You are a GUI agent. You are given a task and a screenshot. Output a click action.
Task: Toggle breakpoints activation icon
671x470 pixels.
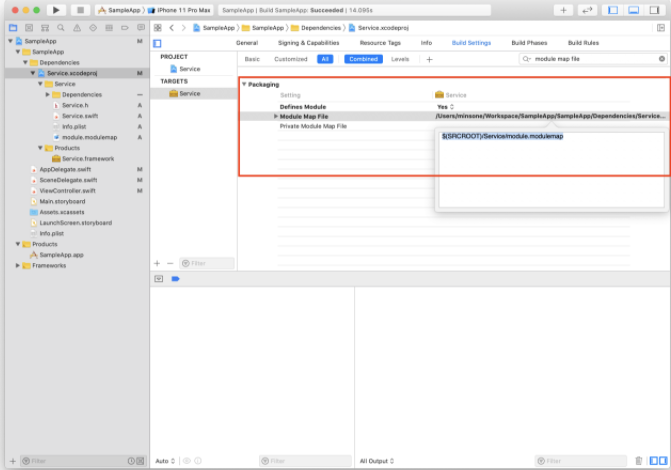175,279
